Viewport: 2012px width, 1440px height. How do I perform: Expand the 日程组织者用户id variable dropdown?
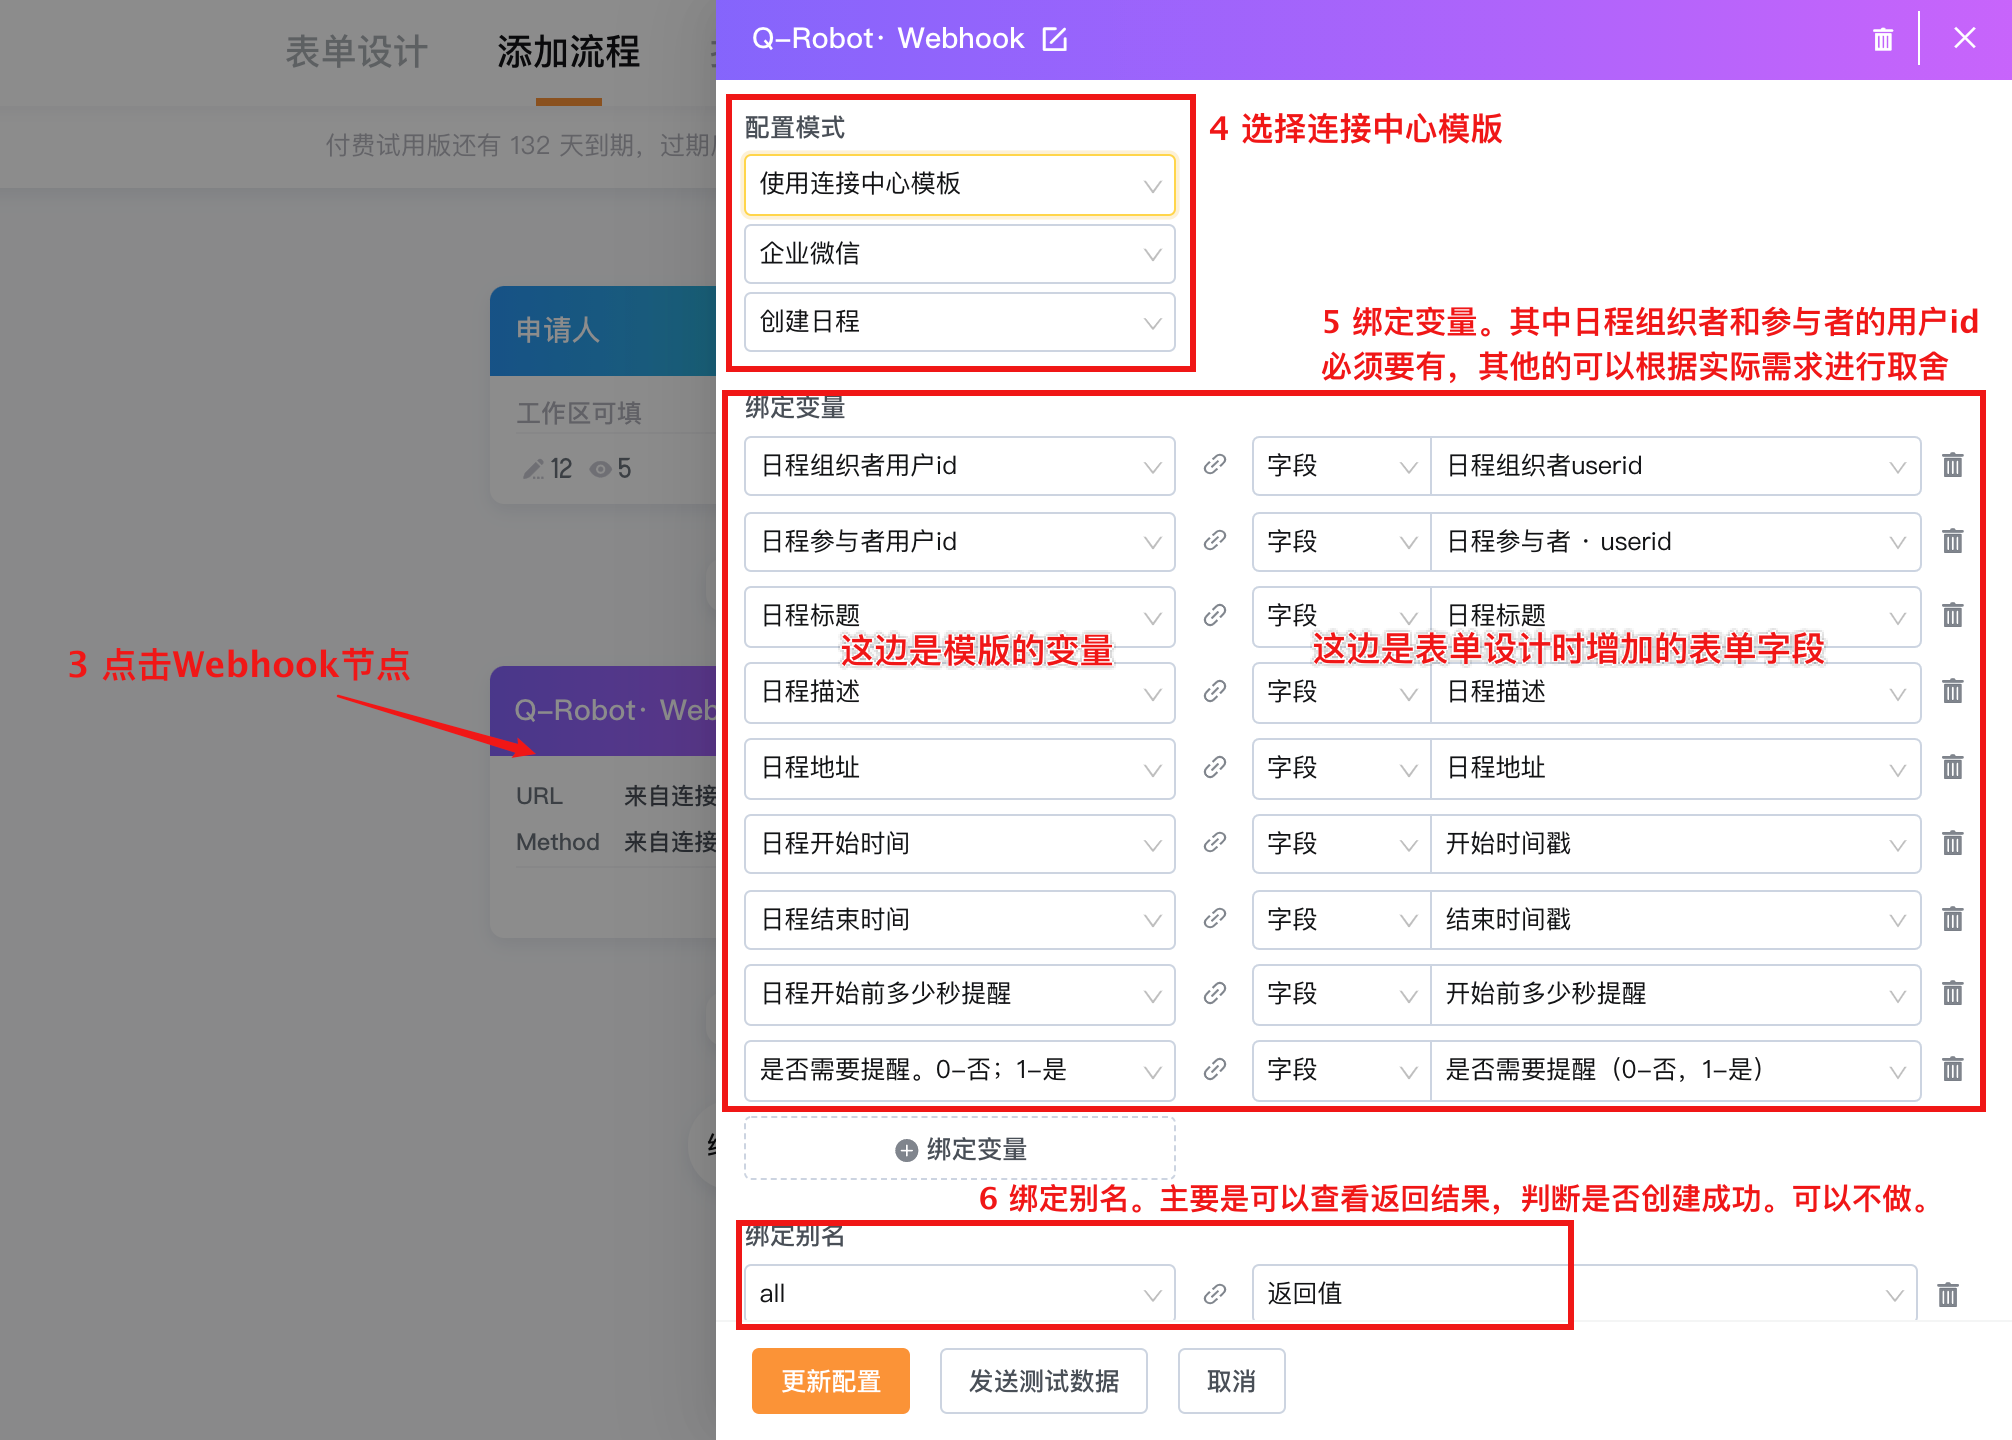(960, 466)
